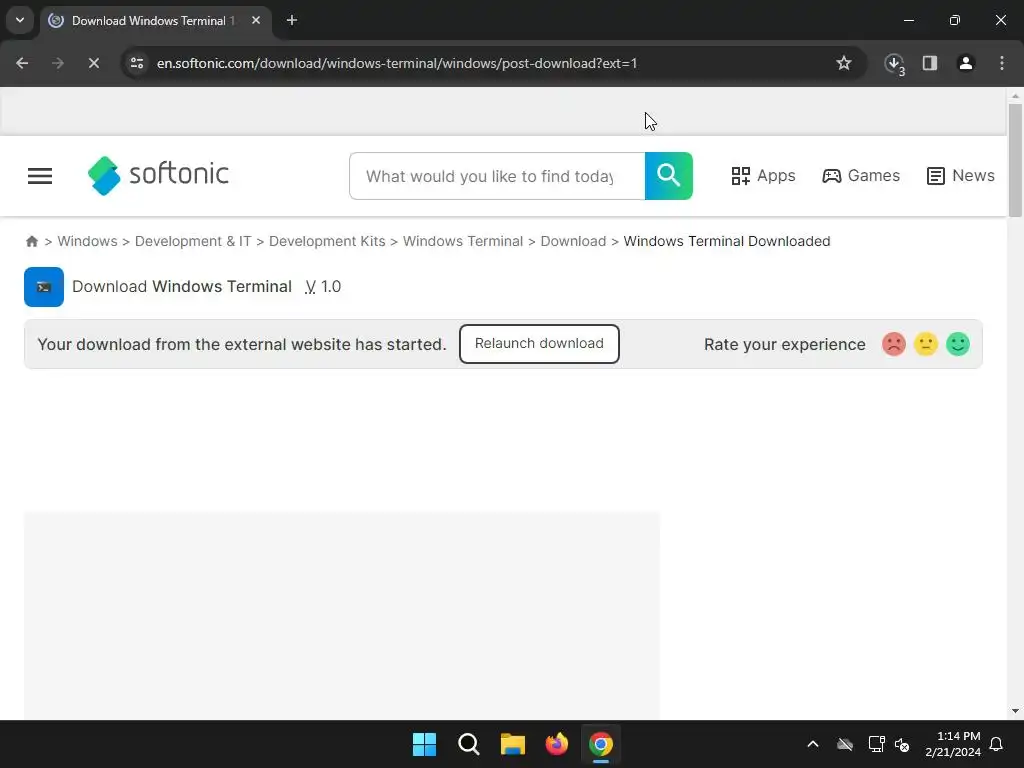Click the scrollbar down arrow
The image size is (1024, 768).
click(x=1015, y=711)
